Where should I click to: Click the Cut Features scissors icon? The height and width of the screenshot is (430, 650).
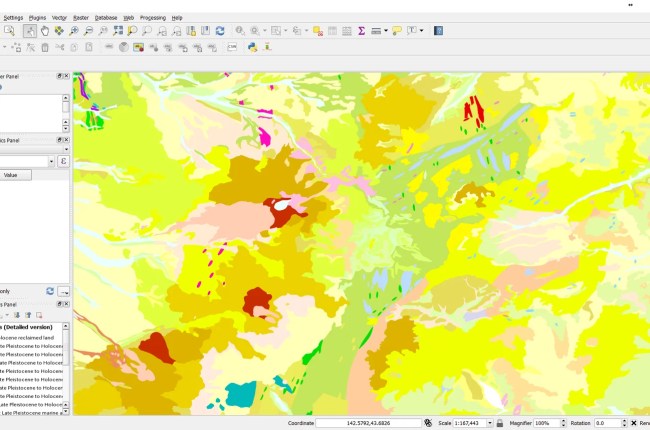tap(60, 47)
